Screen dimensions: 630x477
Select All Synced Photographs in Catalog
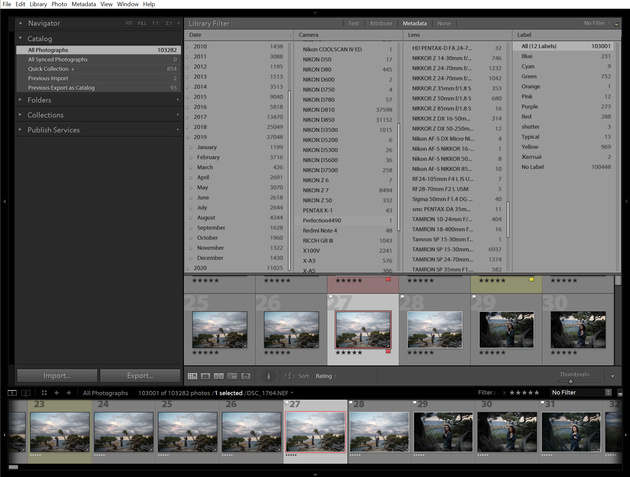tap(98, 59)
